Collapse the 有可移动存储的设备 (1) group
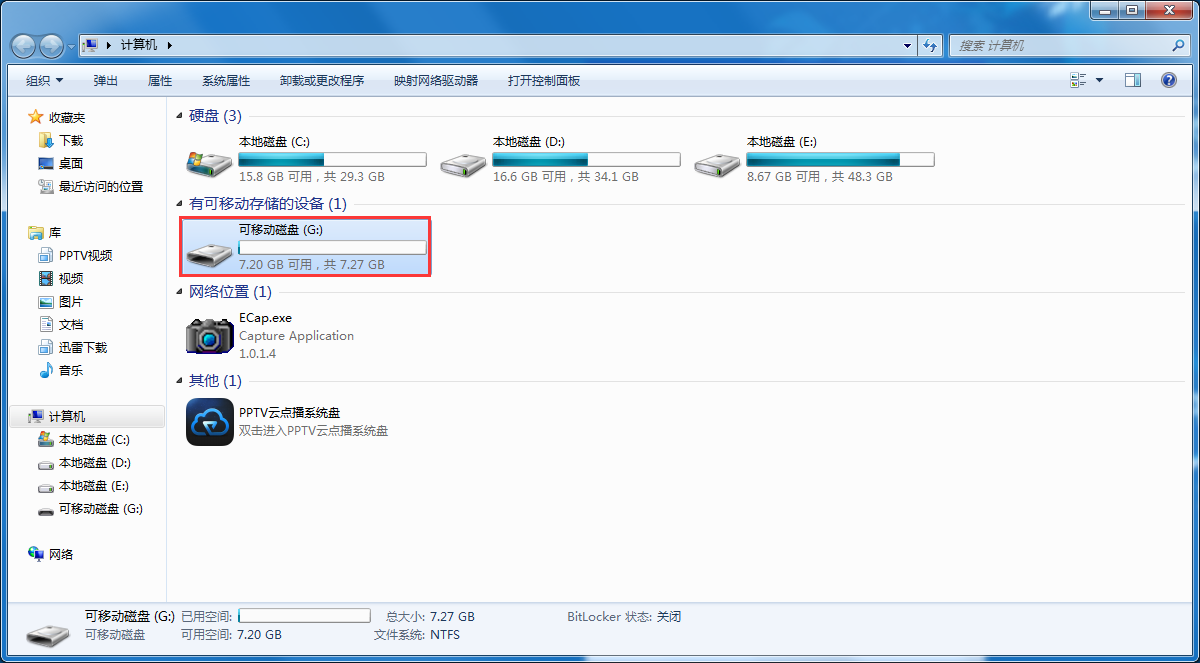1200x663 pixels. pyautogui.click(x=180, y=204)
